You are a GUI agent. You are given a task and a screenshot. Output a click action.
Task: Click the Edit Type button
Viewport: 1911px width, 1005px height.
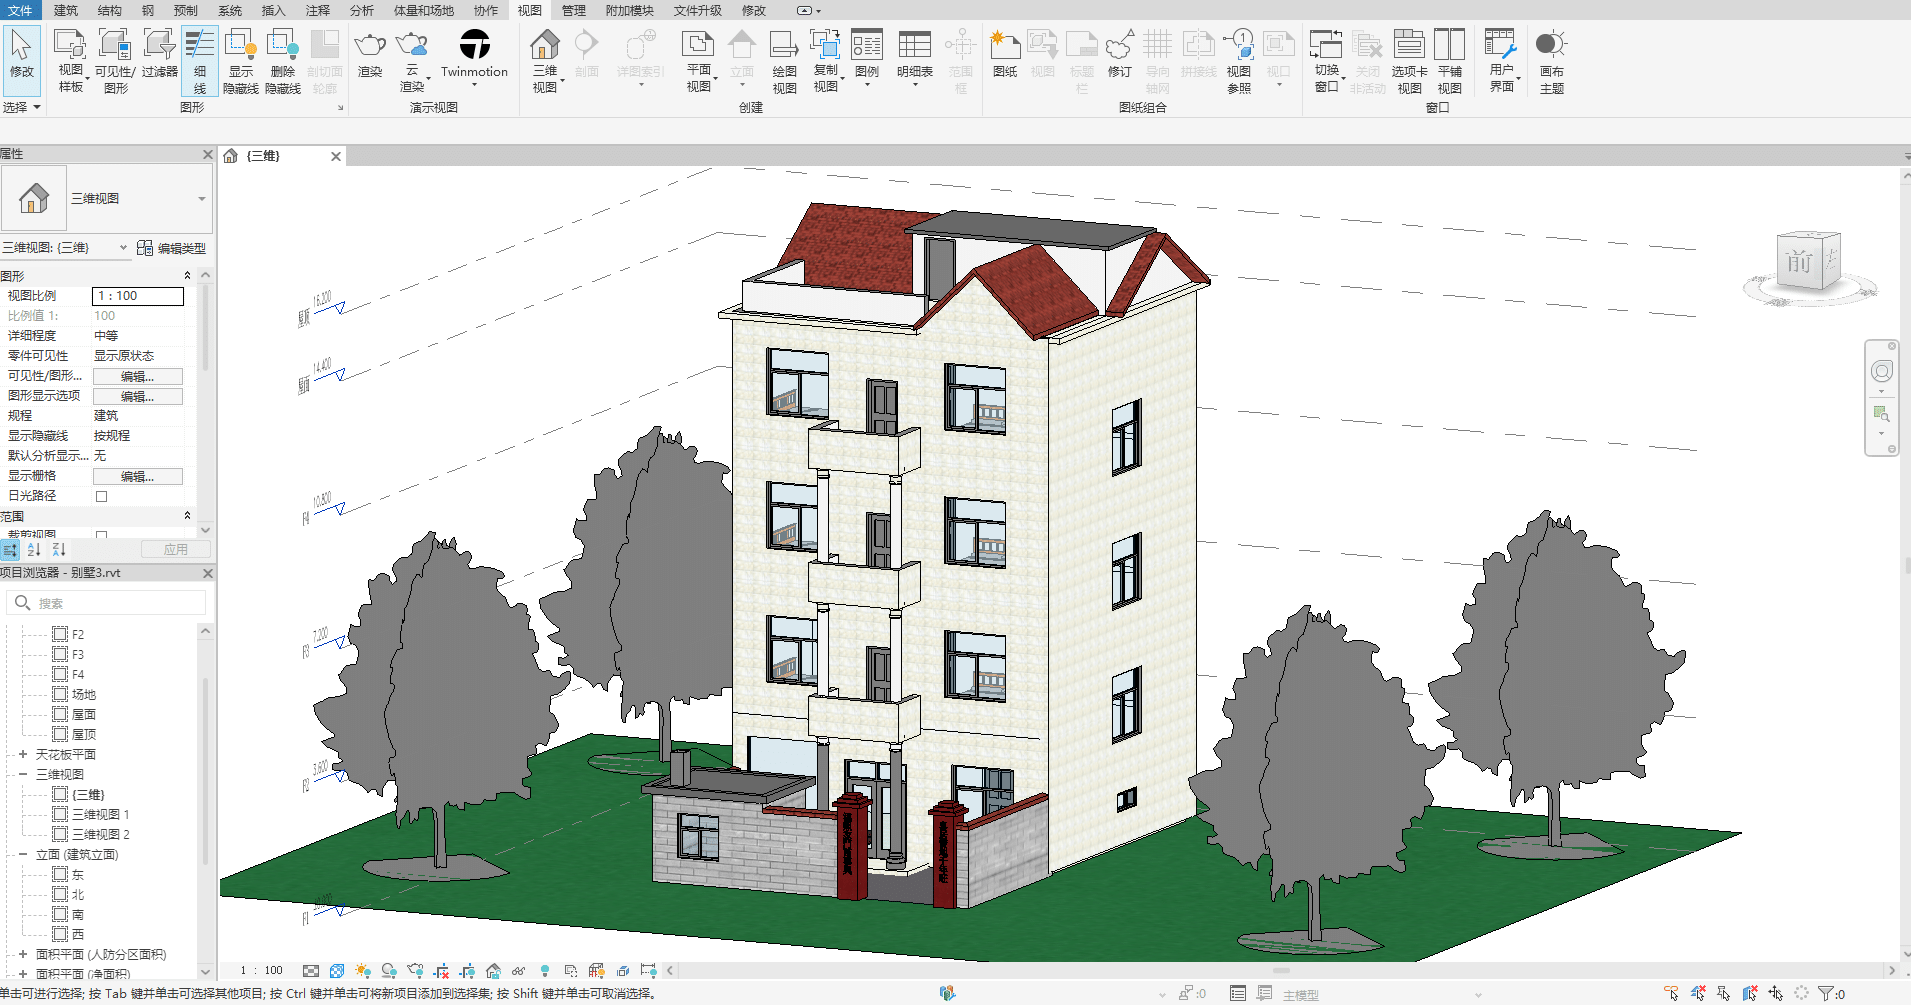click(x=172, y=248)
